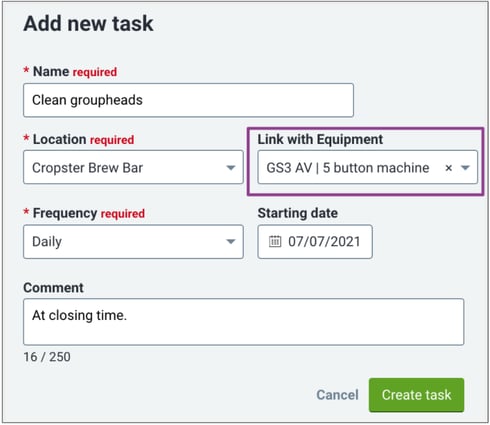
Task: Create the new task
Action: pos(416,395)
